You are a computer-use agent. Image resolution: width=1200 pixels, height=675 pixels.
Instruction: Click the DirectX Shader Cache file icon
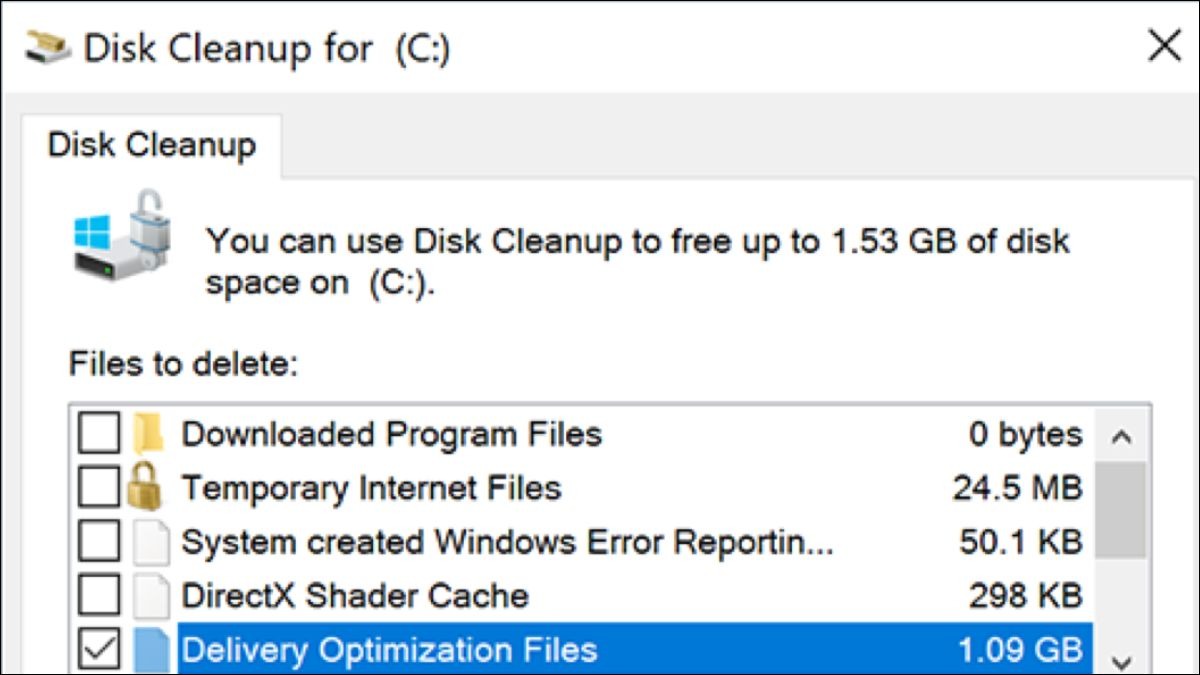click(x=152, y=595)
